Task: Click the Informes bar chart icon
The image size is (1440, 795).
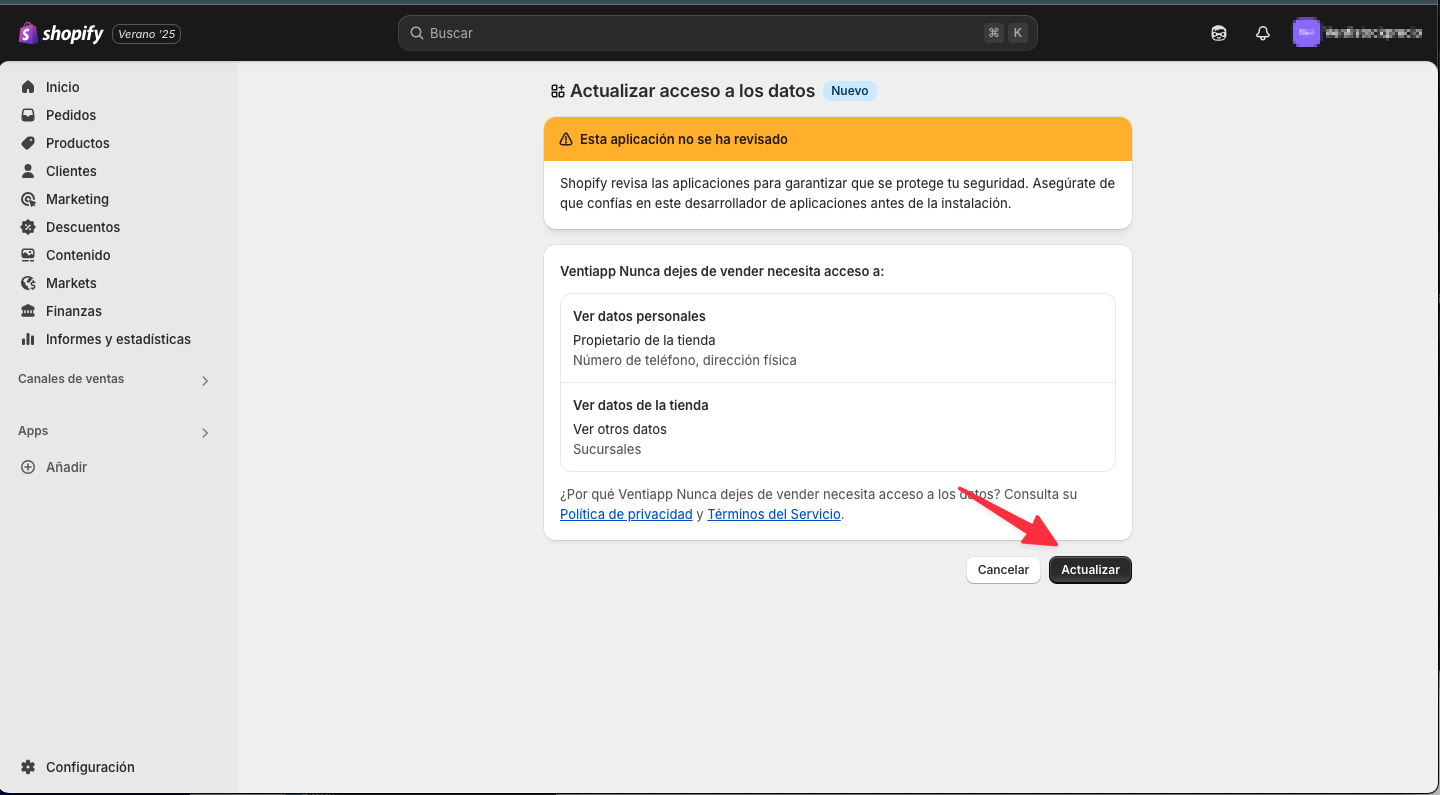Action: tap(28, 339)
